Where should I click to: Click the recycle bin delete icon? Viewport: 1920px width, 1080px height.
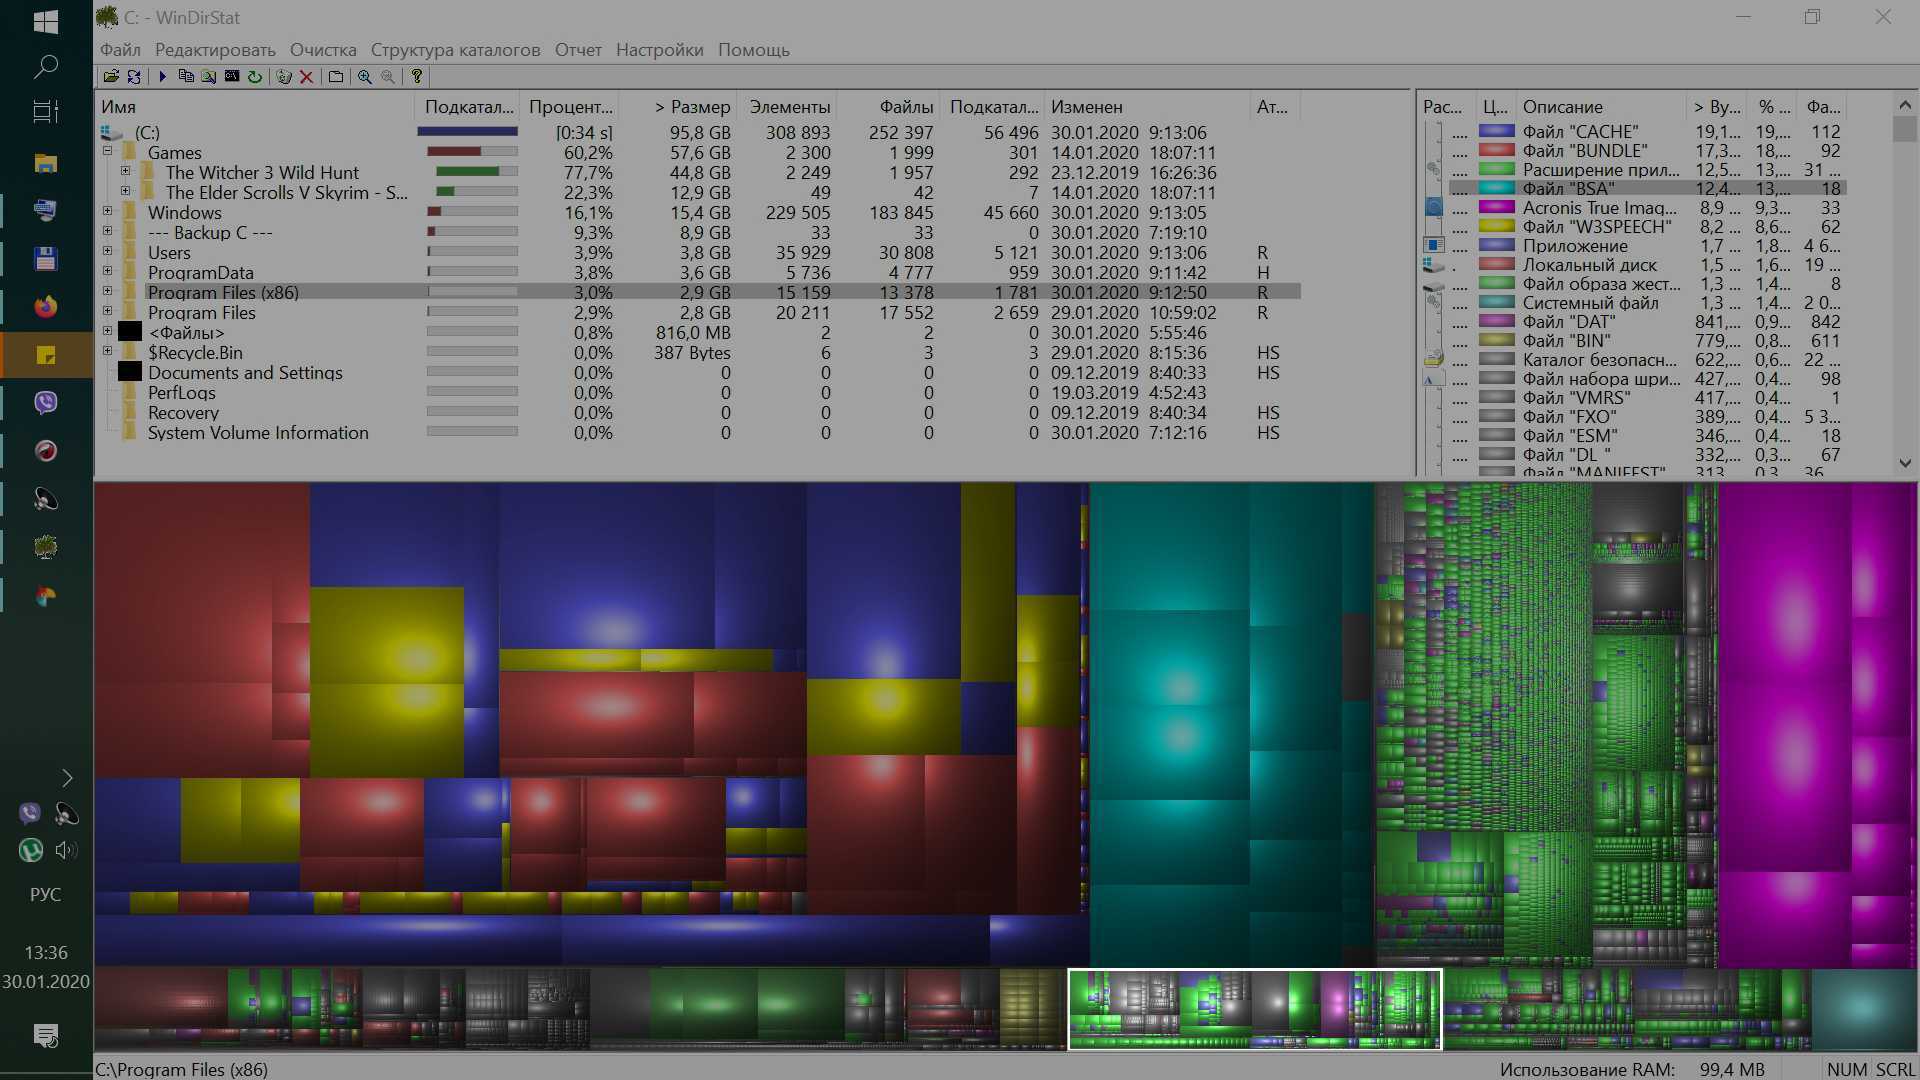(x=284, y=77)
